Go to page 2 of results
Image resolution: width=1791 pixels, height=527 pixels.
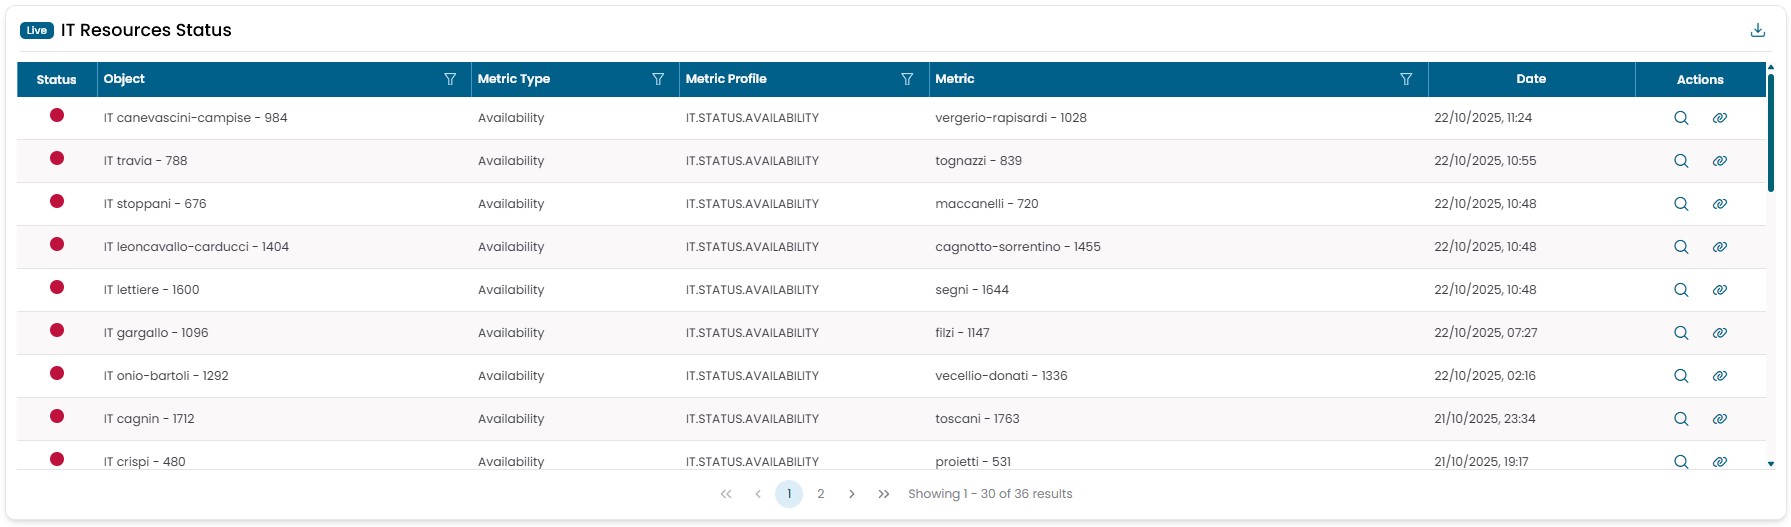tap(820, 494)
